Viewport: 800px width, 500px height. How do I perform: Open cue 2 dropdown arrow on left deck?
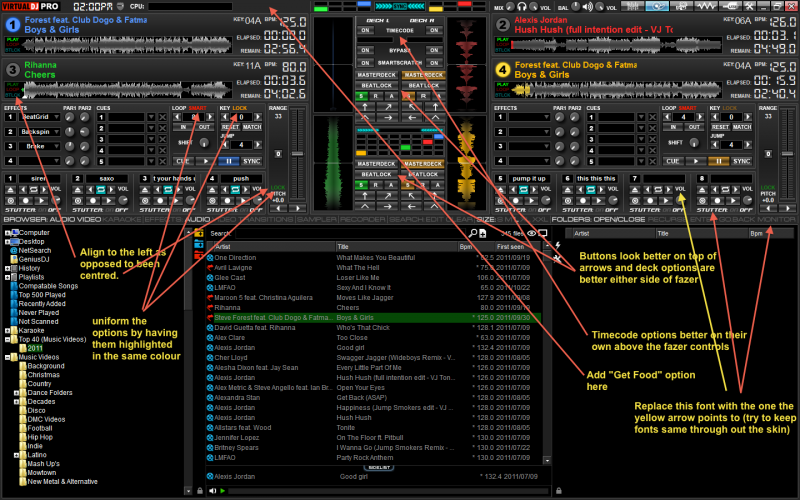tap(151, 129)
